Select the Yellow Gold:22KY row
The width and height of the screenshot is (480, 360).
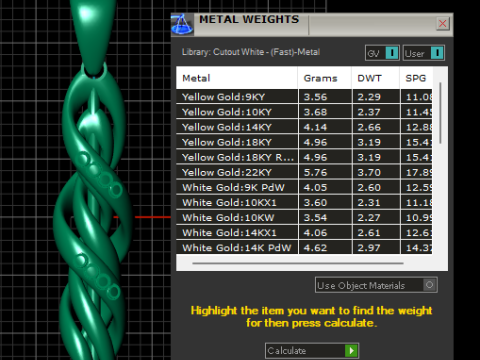[304, 172]
